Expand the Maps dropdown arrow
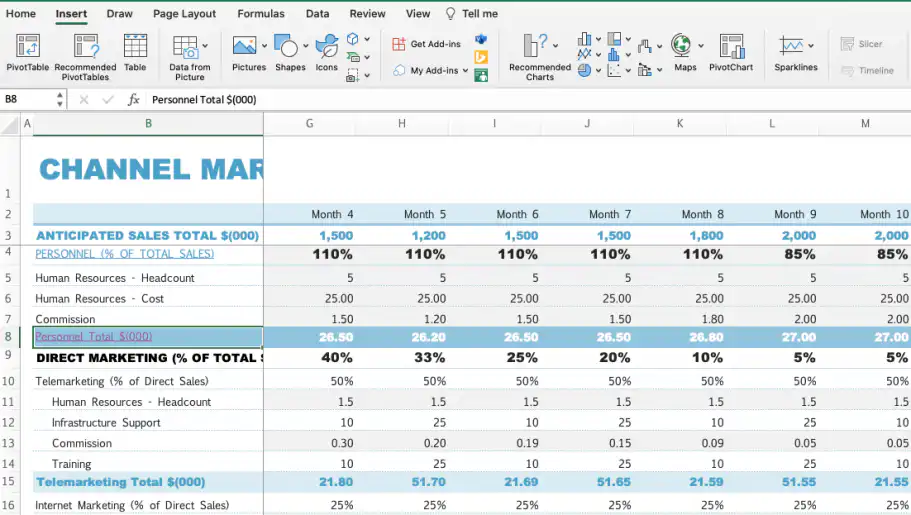 (701, 45)
